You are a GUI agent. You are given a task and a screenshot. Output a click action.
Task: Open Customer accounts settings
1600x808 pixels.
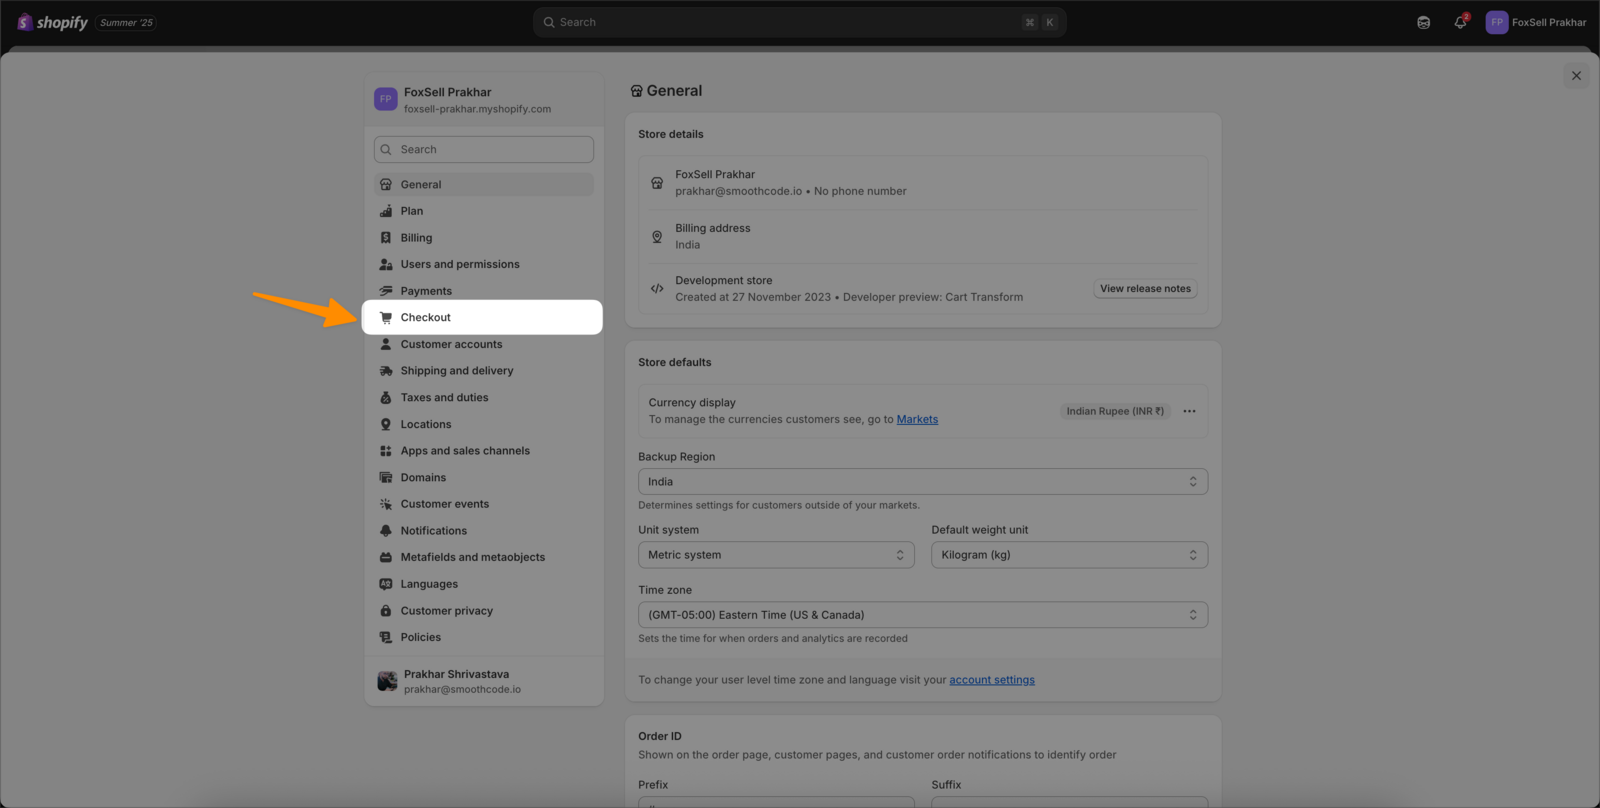pyautogui.click(x=484, y=344)
